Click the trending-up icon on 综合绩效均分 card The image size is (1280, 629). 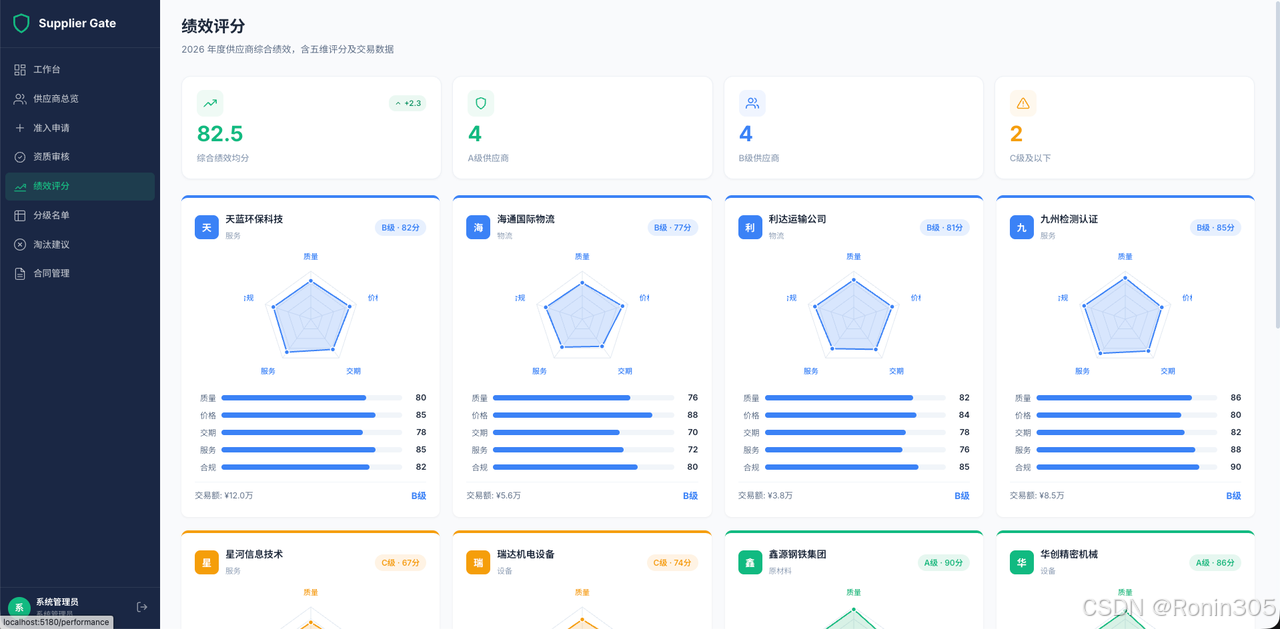coord(210,103)
